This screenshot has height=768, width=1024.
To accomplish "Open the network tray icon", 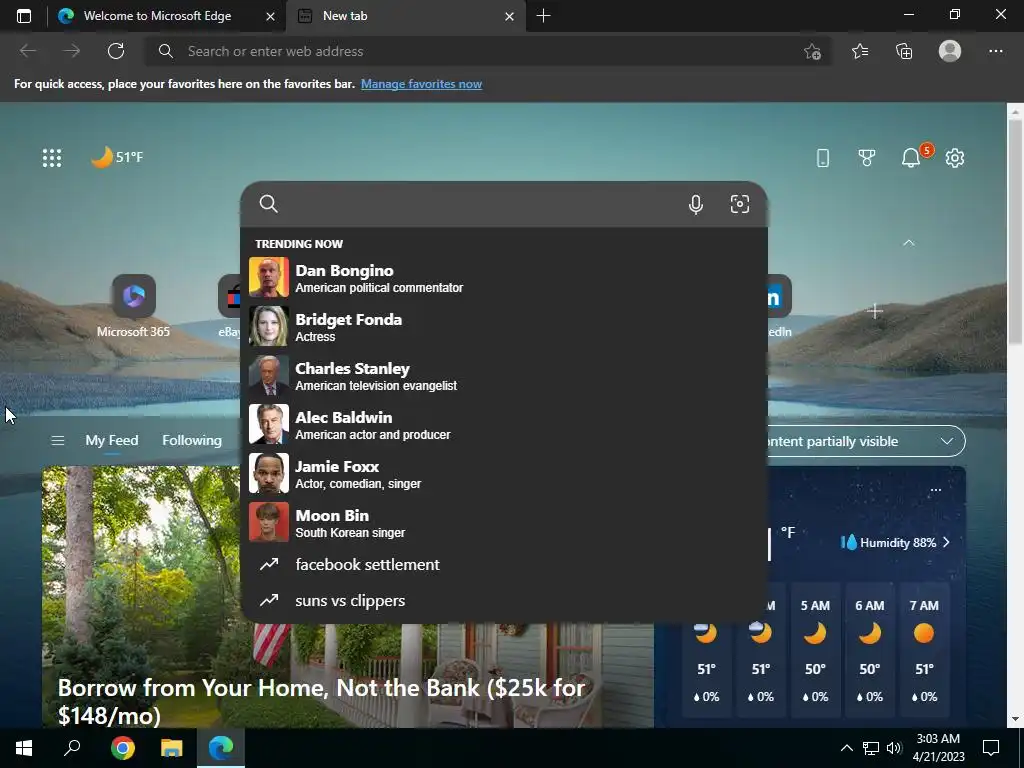I will click(x=871, y=748).
